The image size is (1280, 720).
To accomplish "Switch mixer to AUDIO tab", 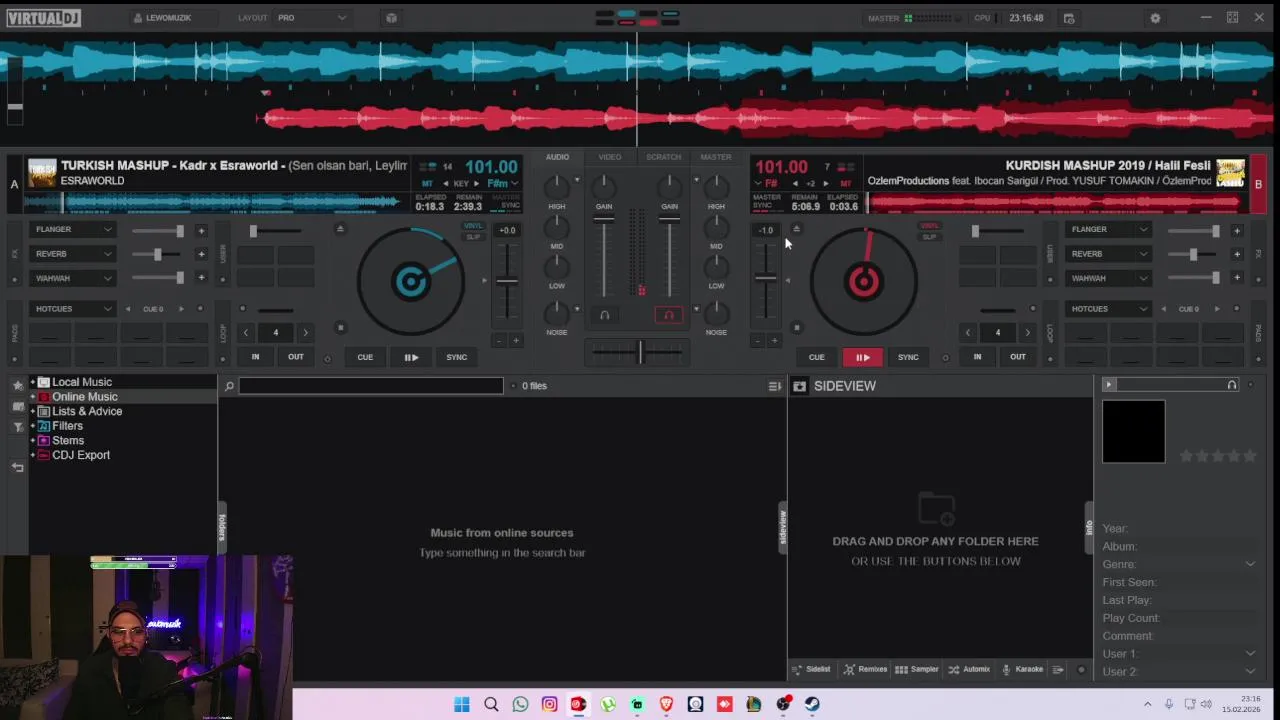I will (557, 157).
